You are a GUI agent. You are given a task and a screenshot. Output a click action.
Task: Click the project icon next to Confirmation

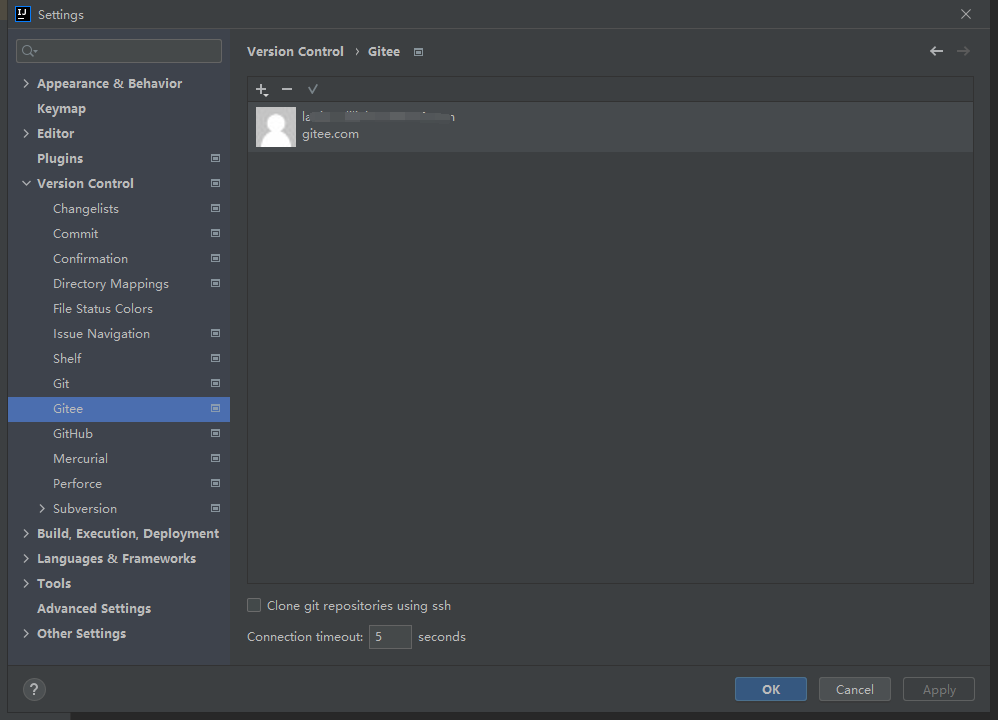tap(216, 258)
